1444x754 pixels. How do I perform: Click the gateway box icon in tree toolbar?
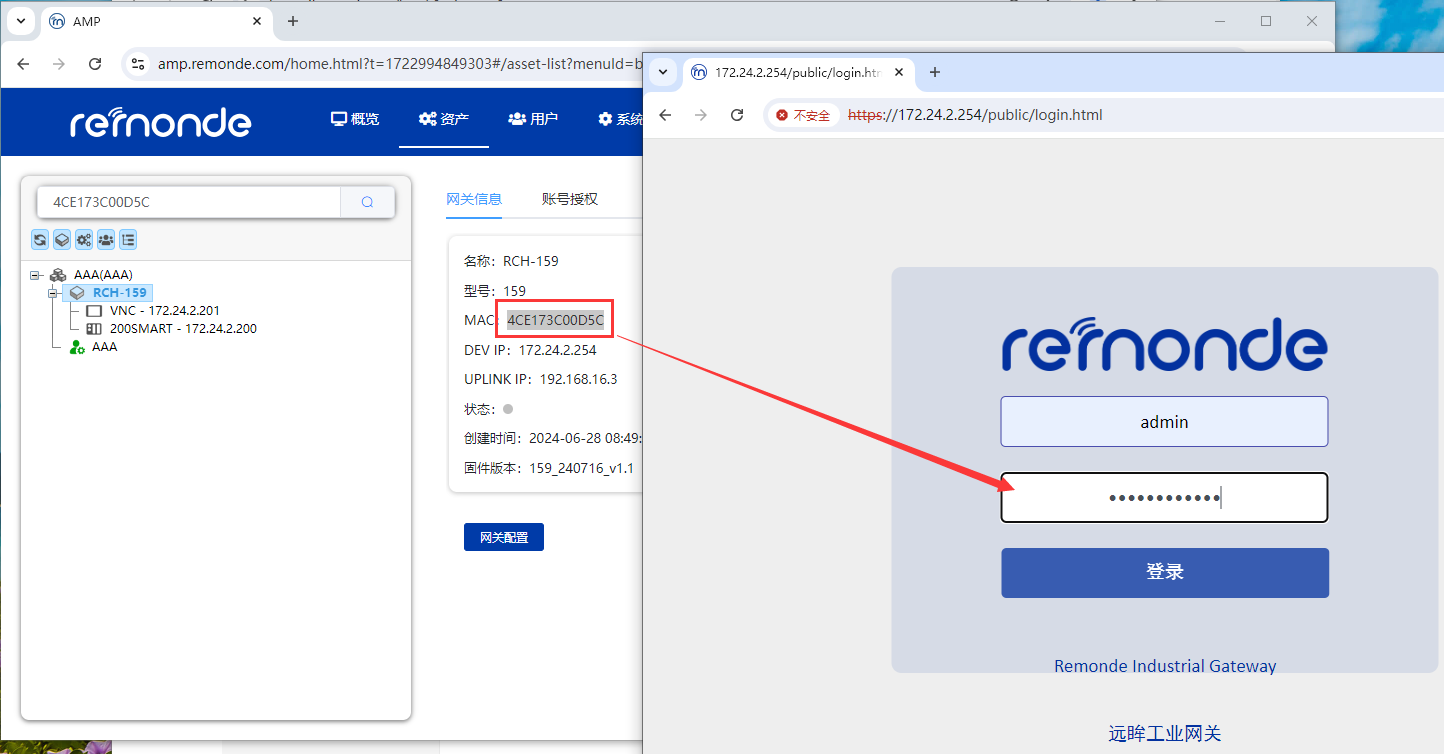(62, 239)
